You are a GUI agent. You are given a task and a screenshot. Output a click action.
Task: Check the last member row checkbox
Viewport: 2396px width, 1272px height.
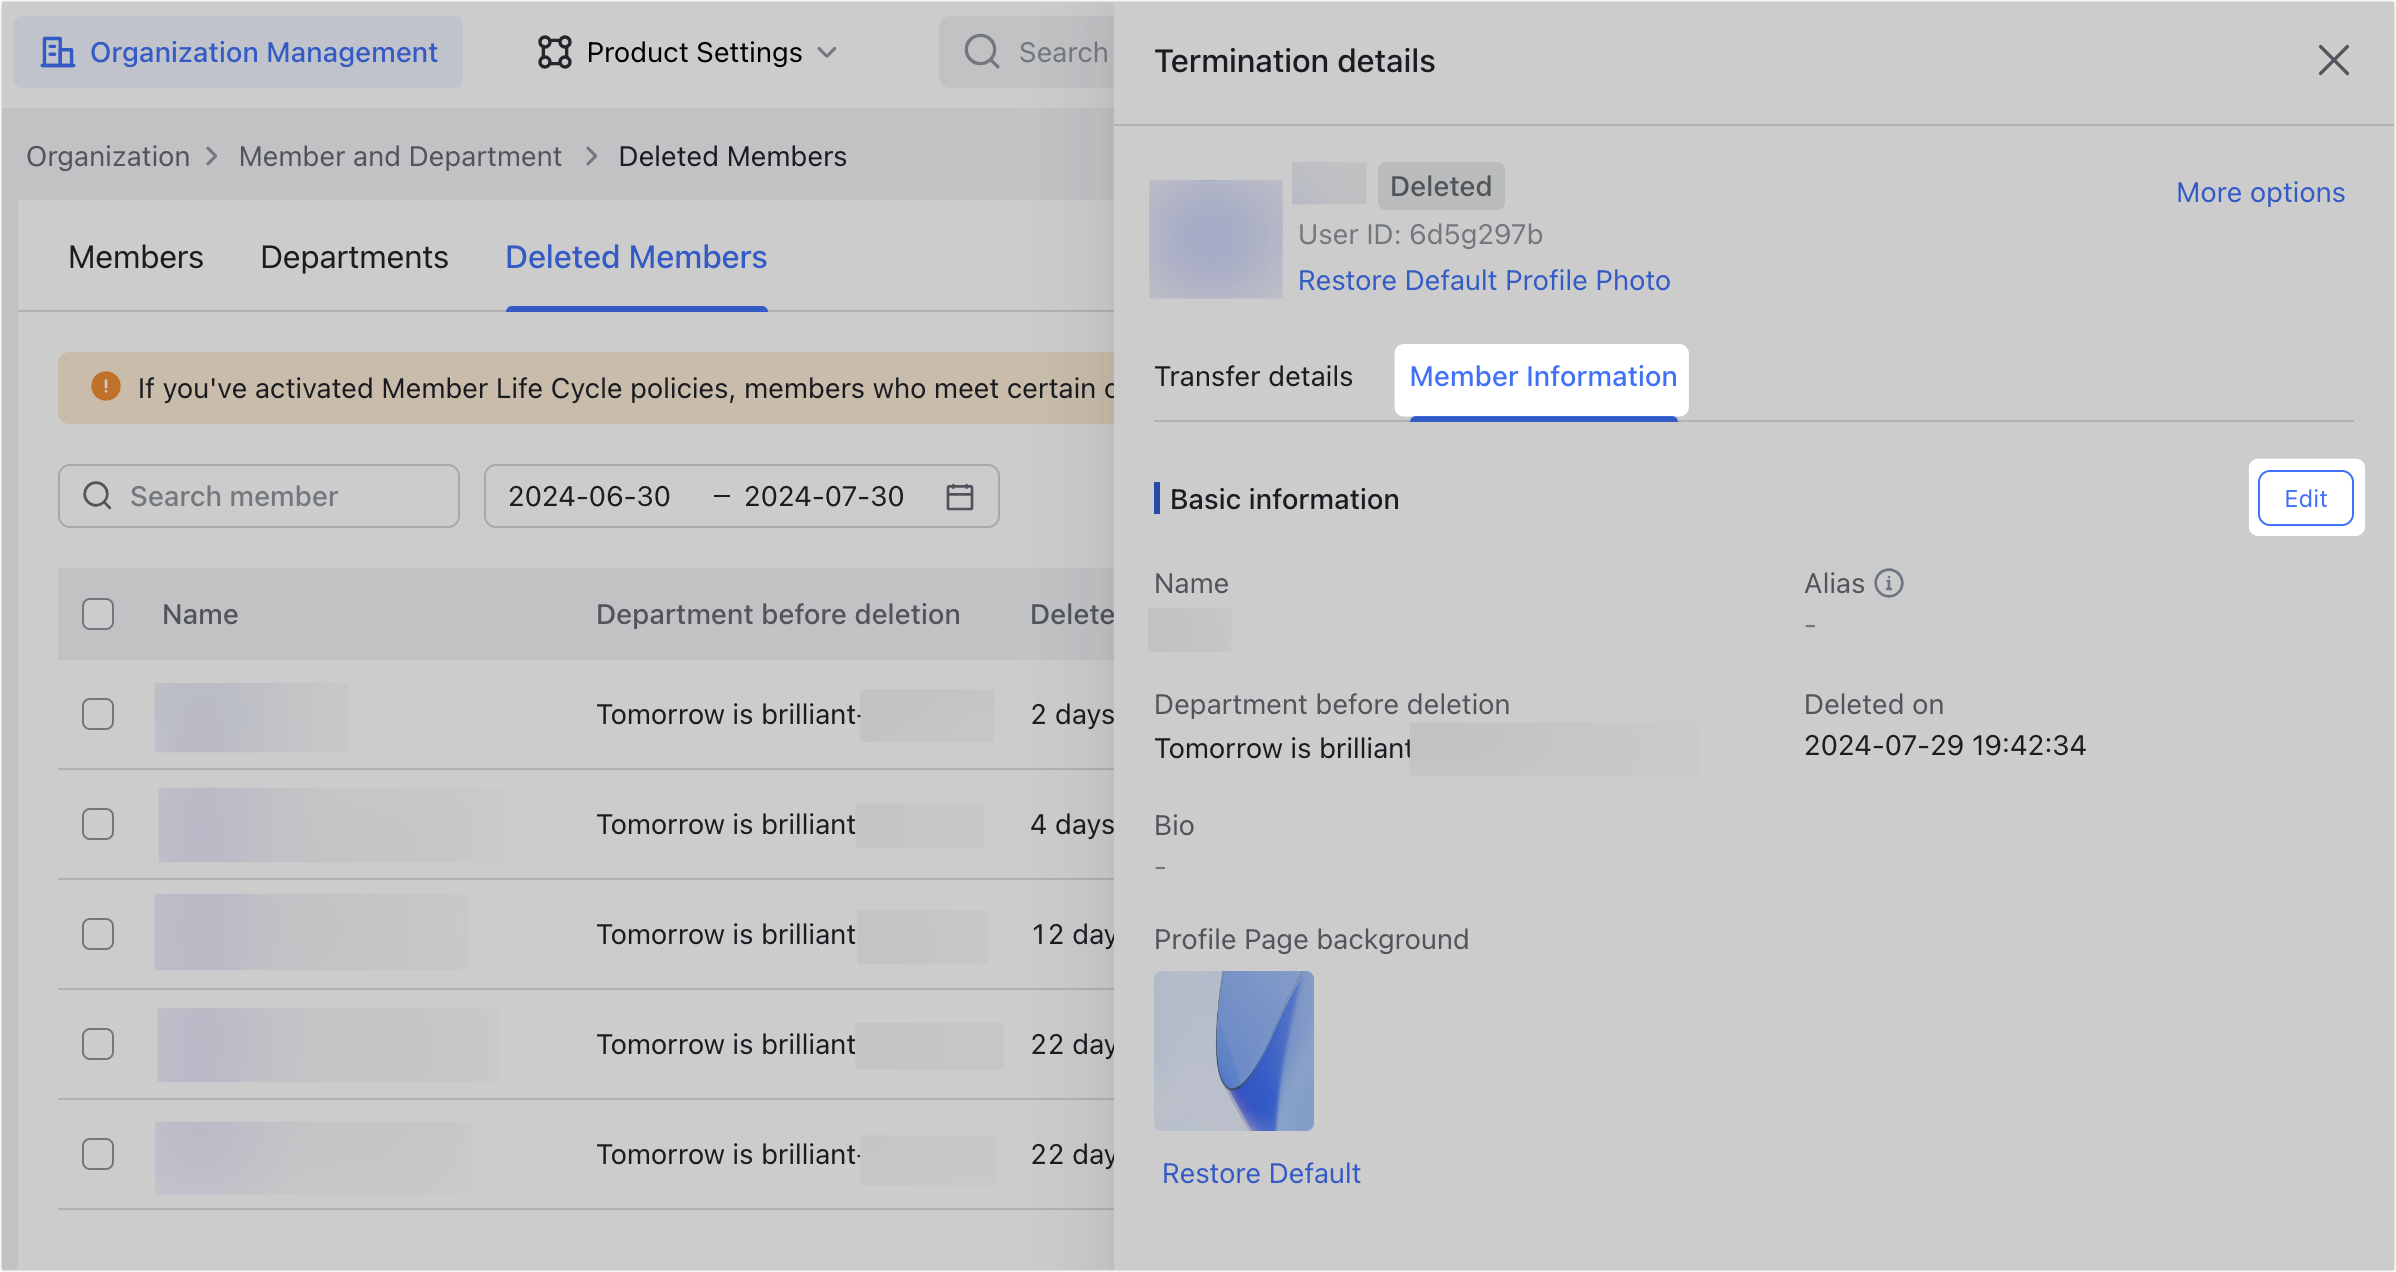[x=97, y=1153]
